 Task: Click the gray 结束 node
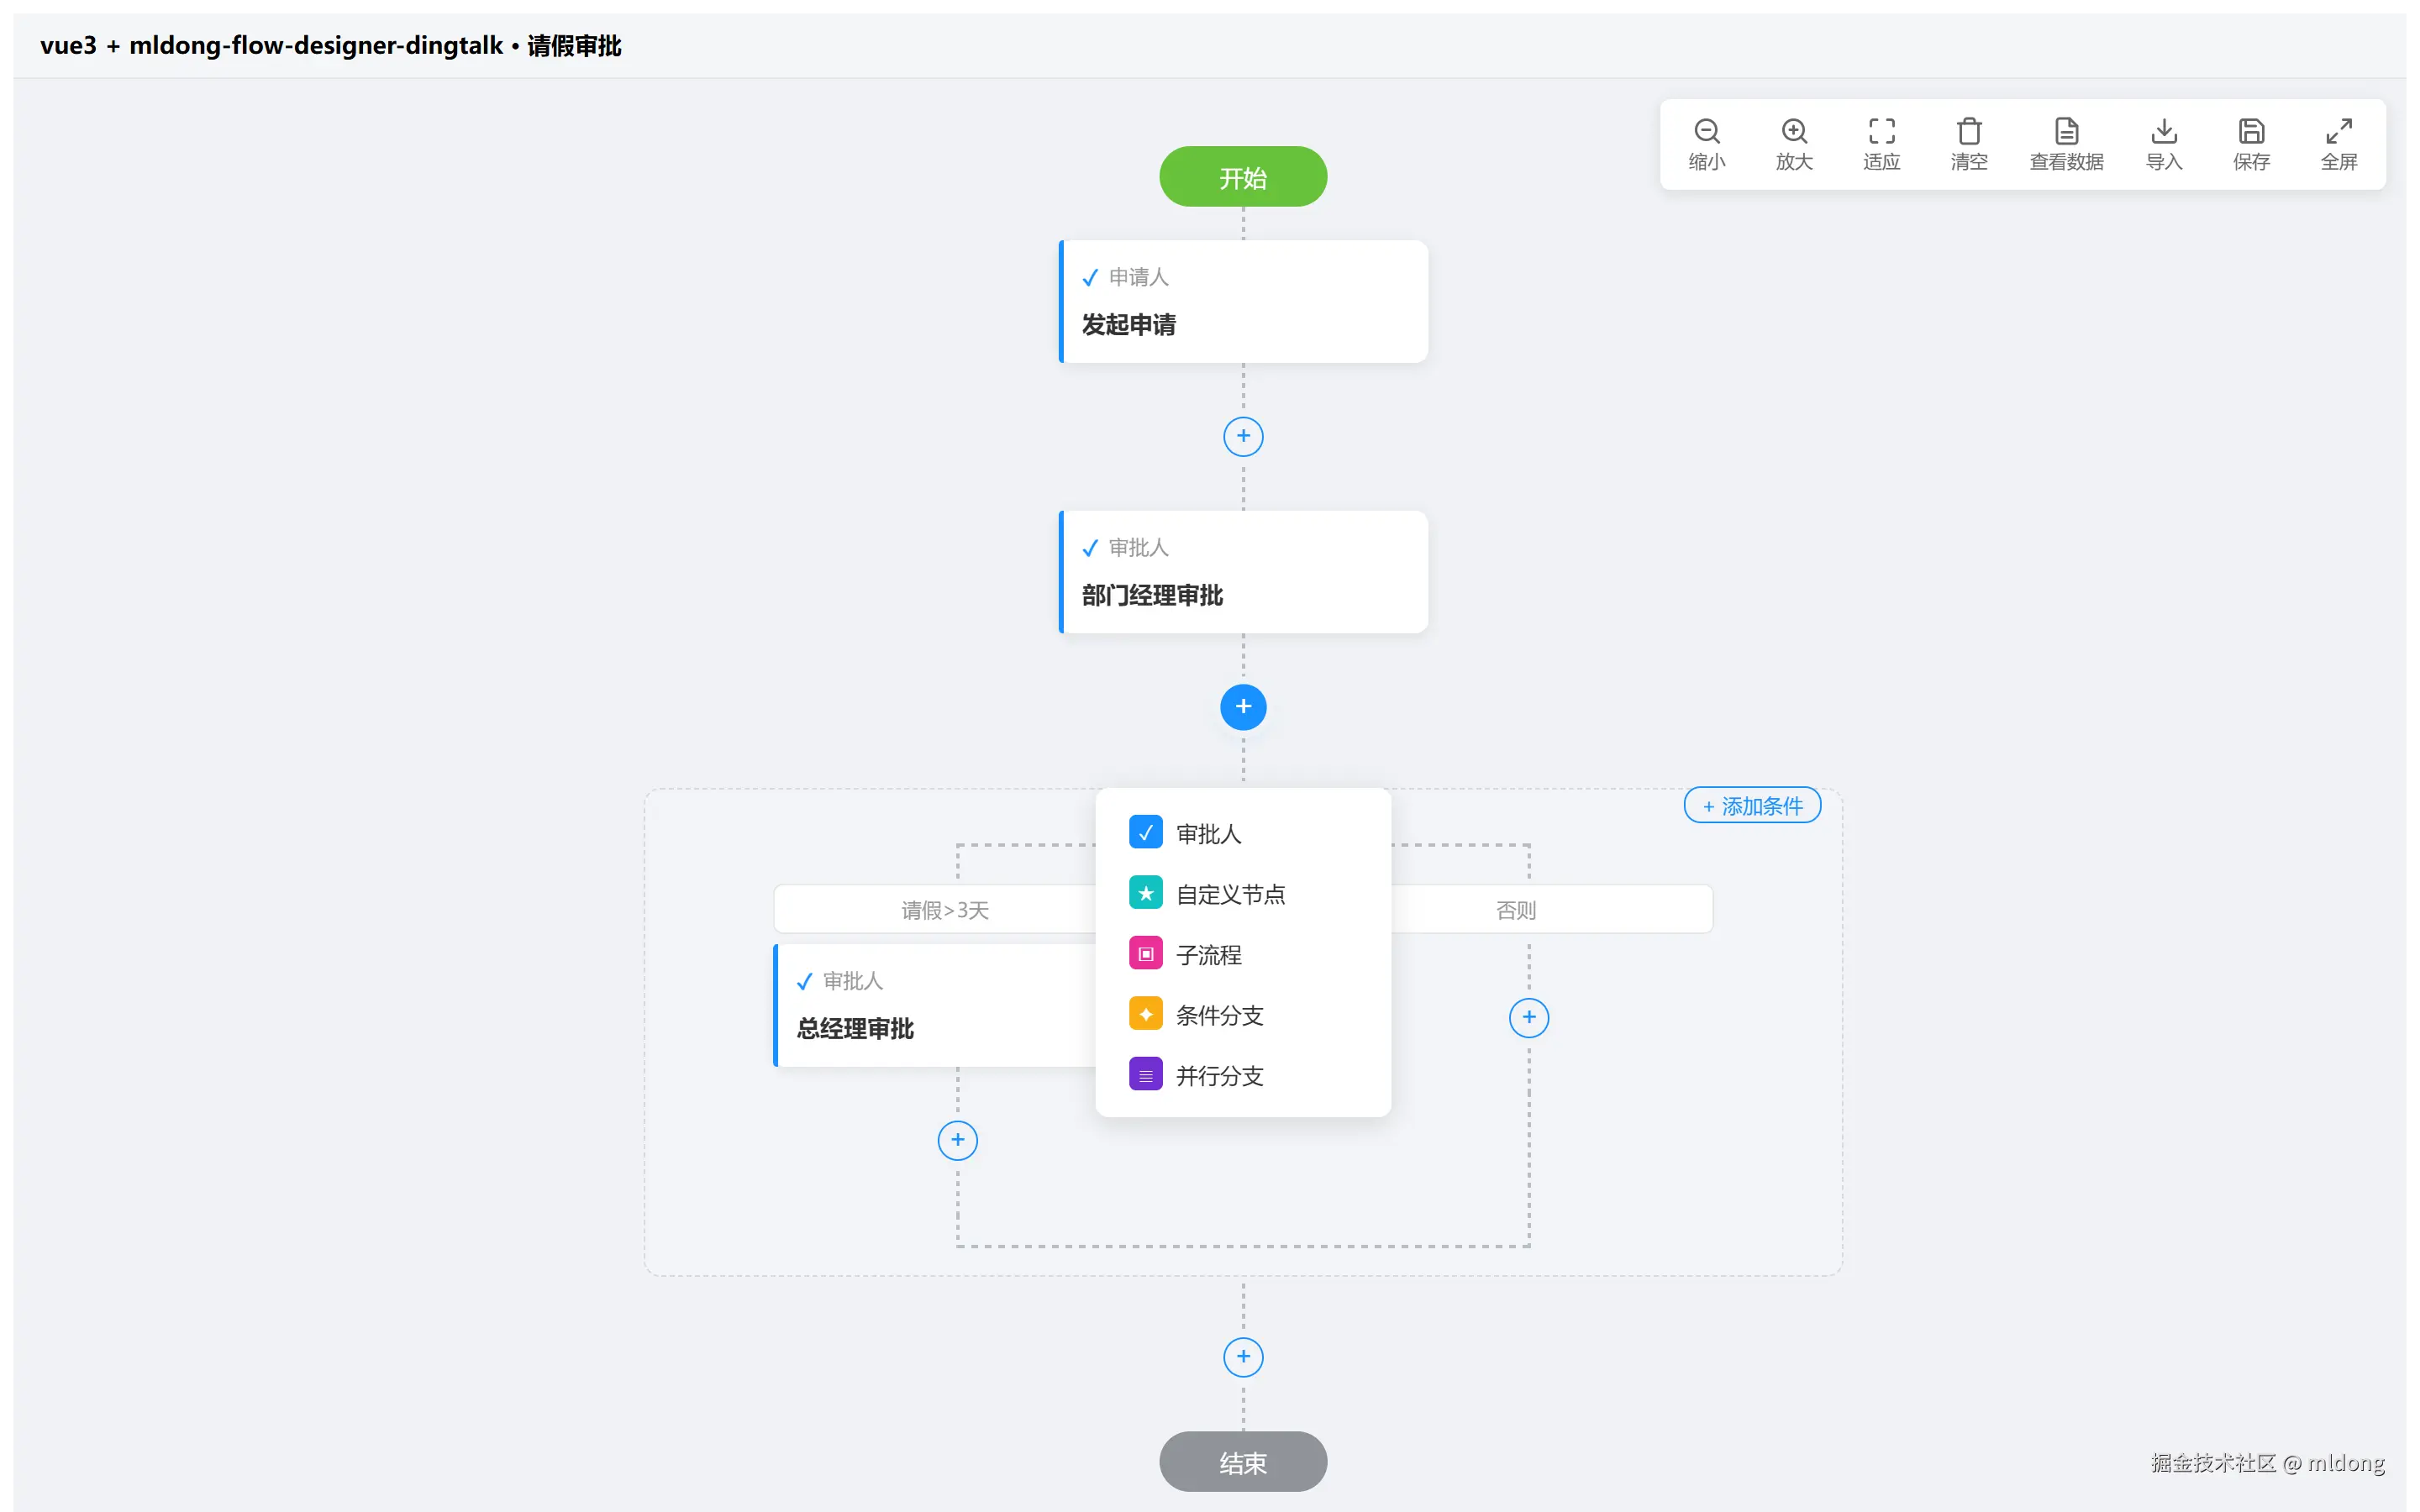click(x=1243, y=1462)
